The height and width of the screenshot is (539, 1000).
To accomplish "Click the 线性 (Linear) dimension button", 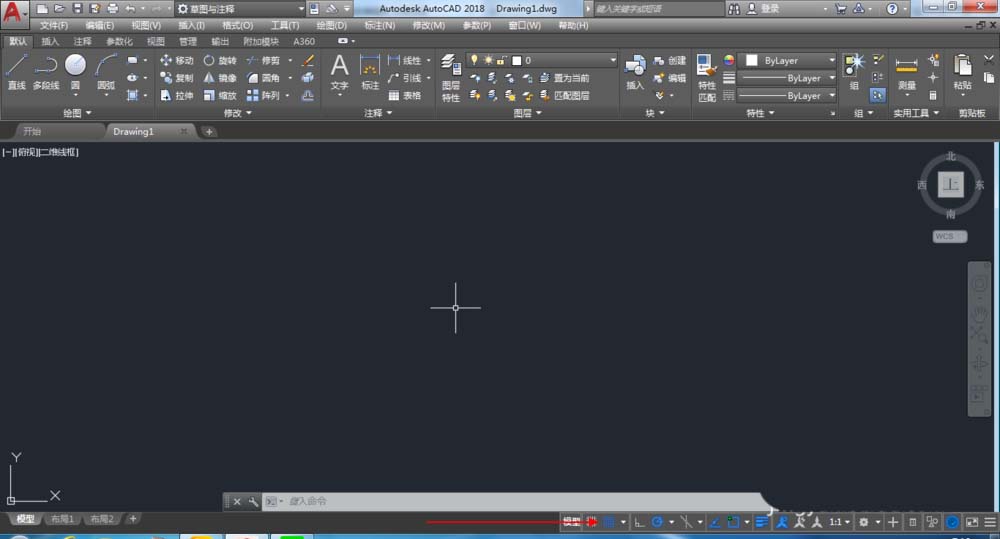I will click(405, 60).
